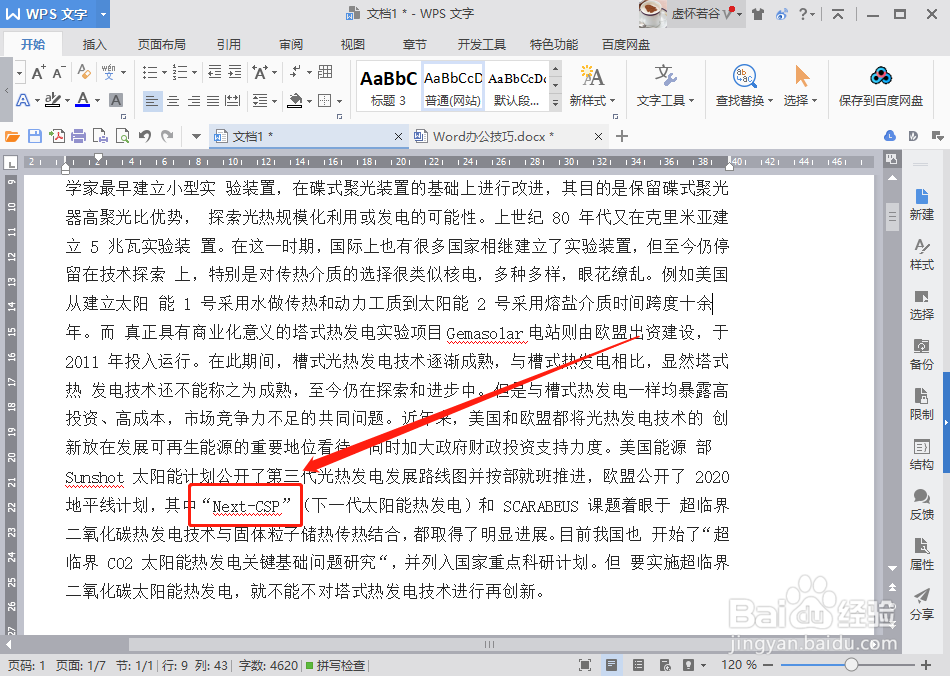Image resolution: width=950 pixels, height=676 pixels.
Task: Click the zoom slider handle
Action: click(851, 664)
